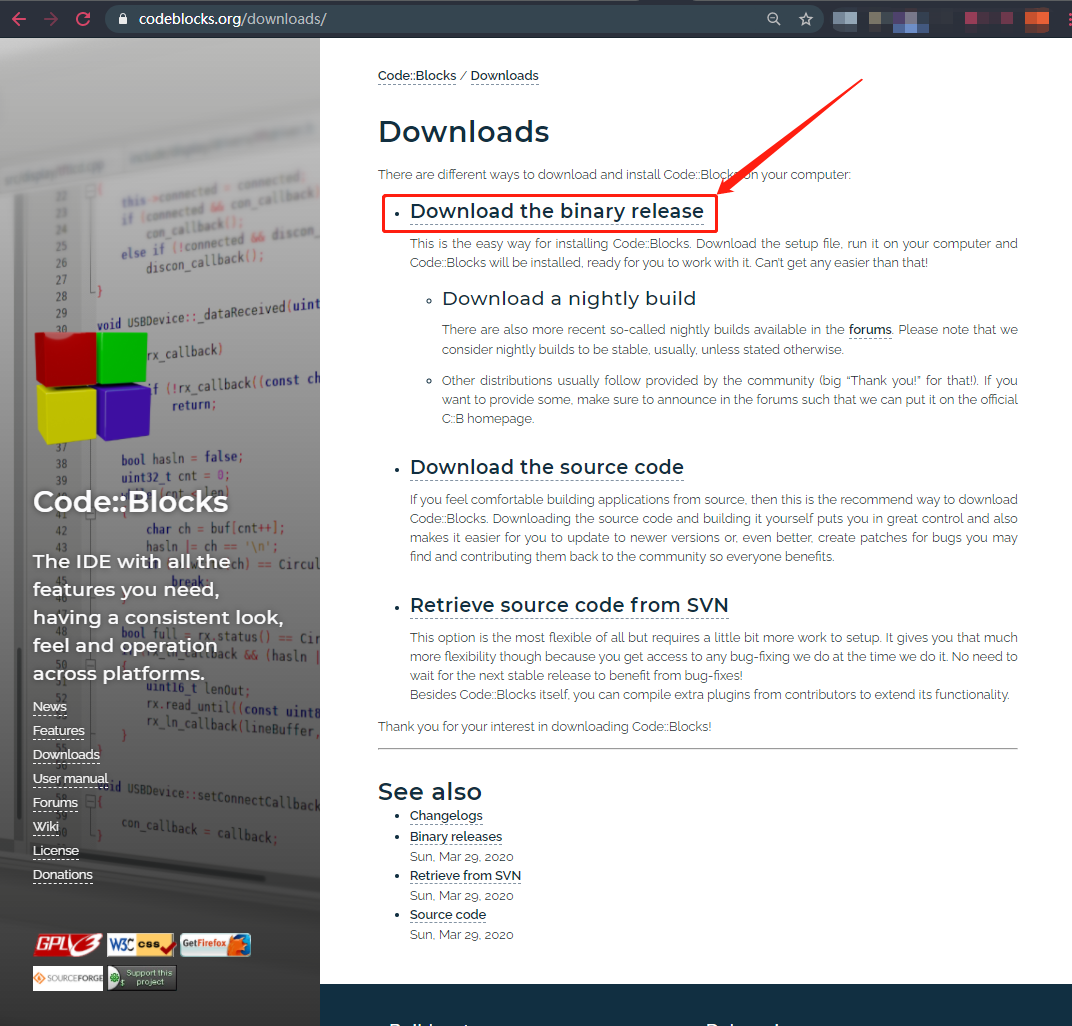Screen dimensions: 1072x1026
Task: Visit SourceForge via its badge
Action: click(67, 977)
